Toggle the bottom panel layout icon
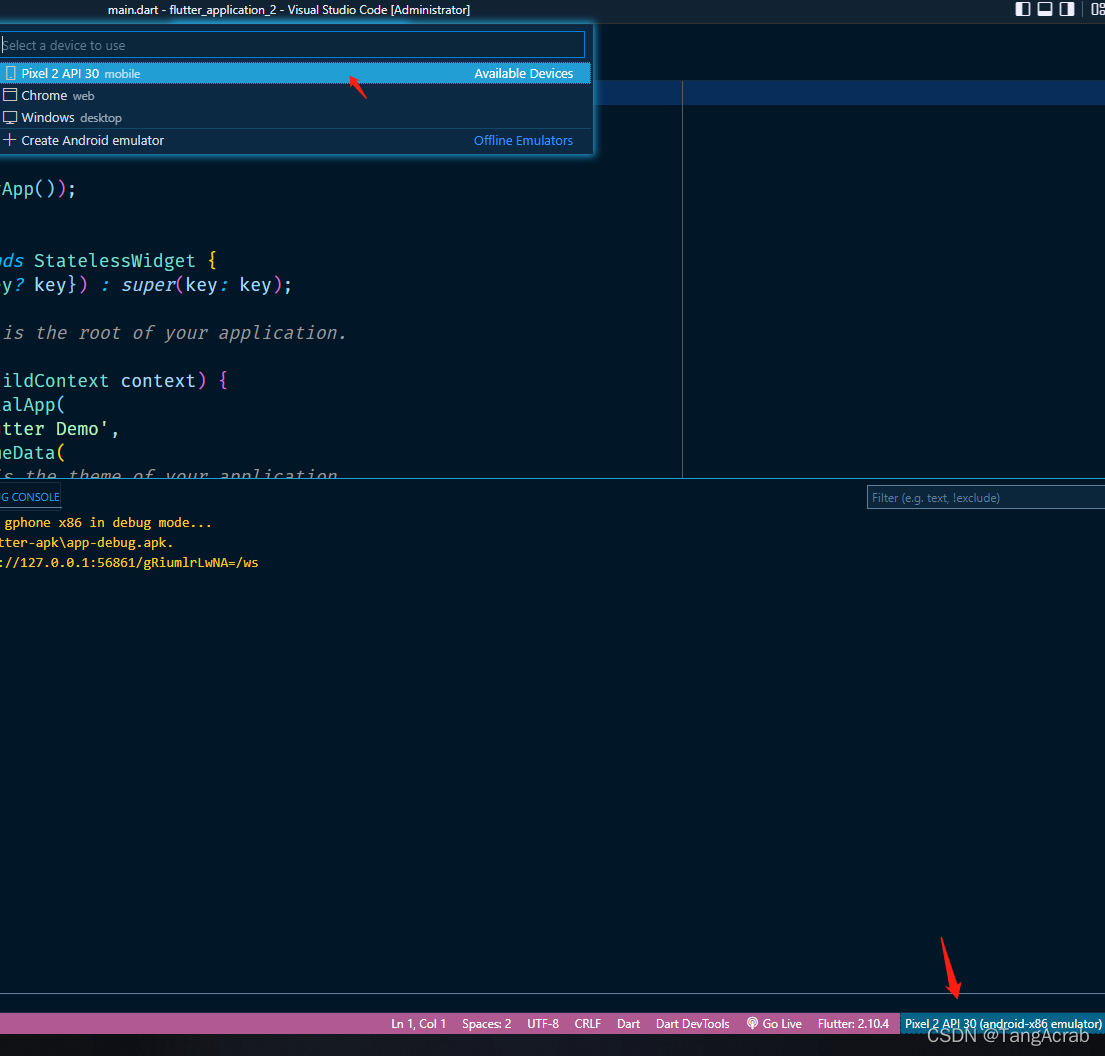This screenshot has width=1105, height=1056. click(1045, 9)
